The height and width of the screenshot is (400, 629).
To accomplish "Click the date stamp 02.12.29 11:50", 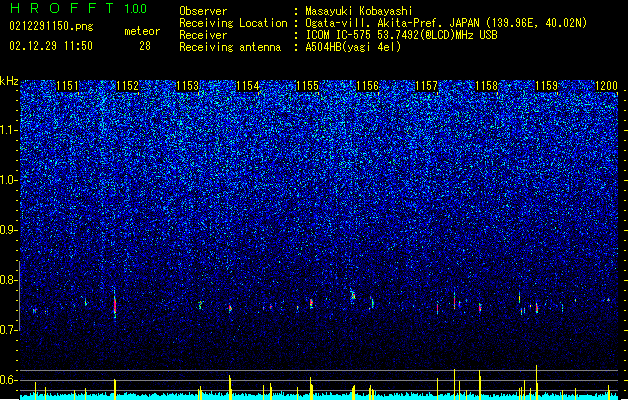I will click(51, 46).
